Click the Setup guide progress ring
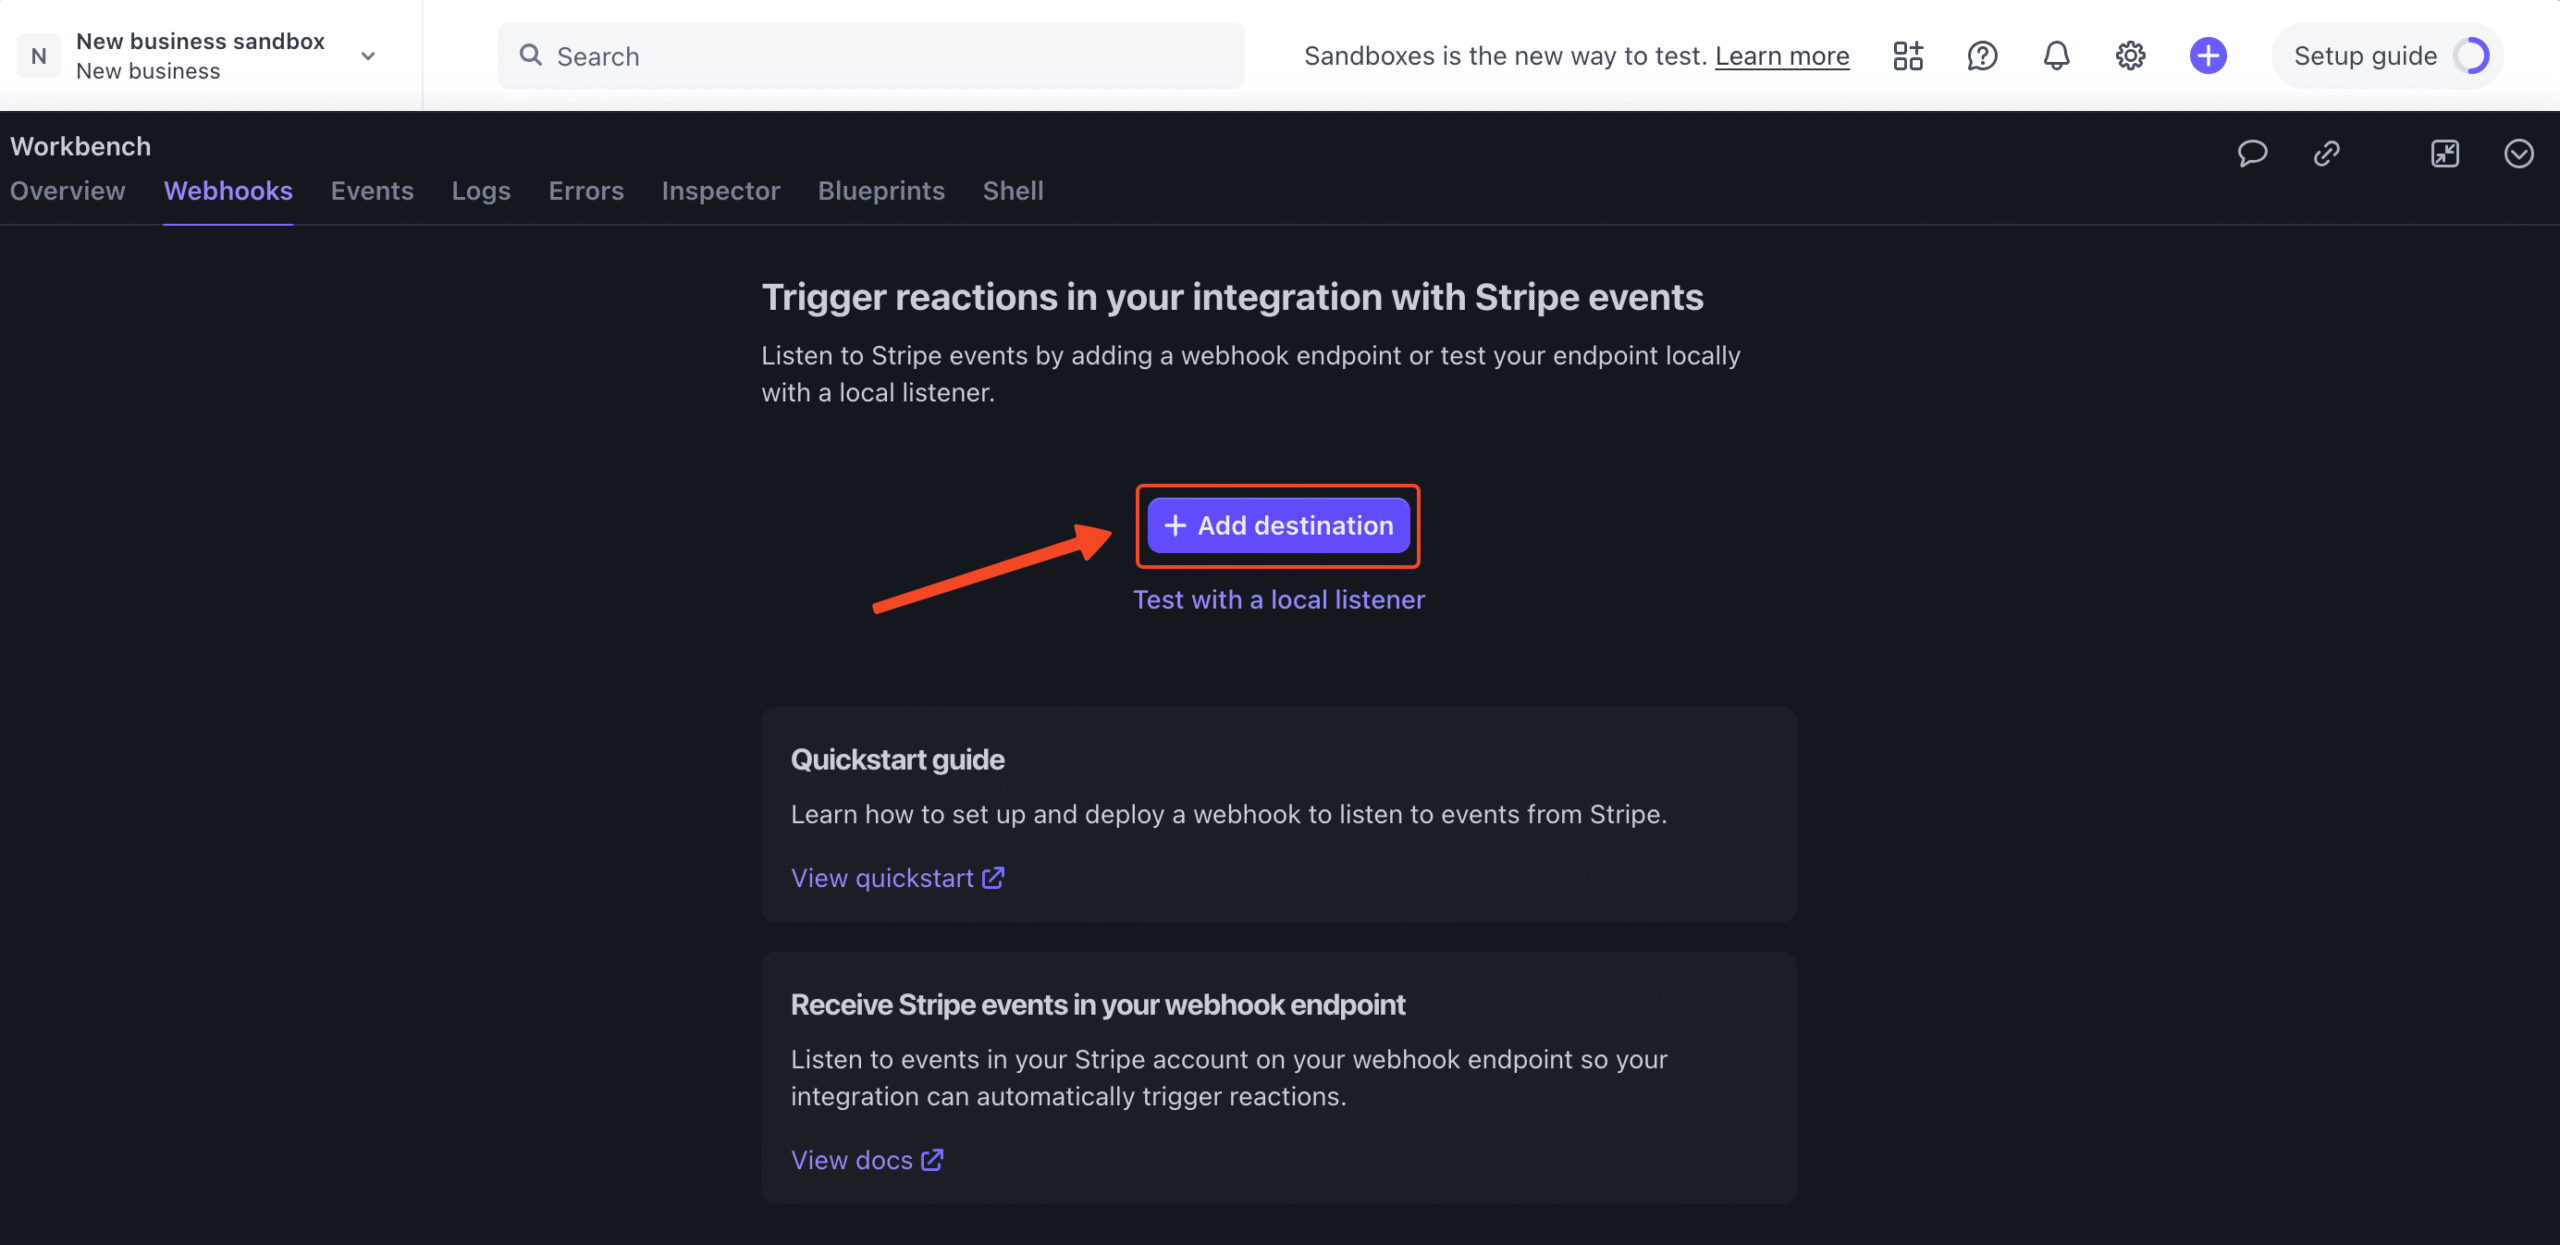 point(2470,55)
